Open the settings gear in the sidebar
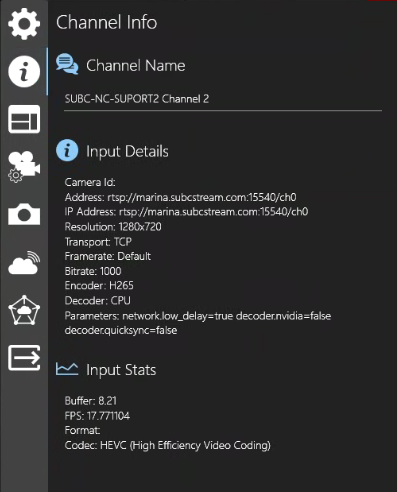398x492 pixels. [24, 24]
